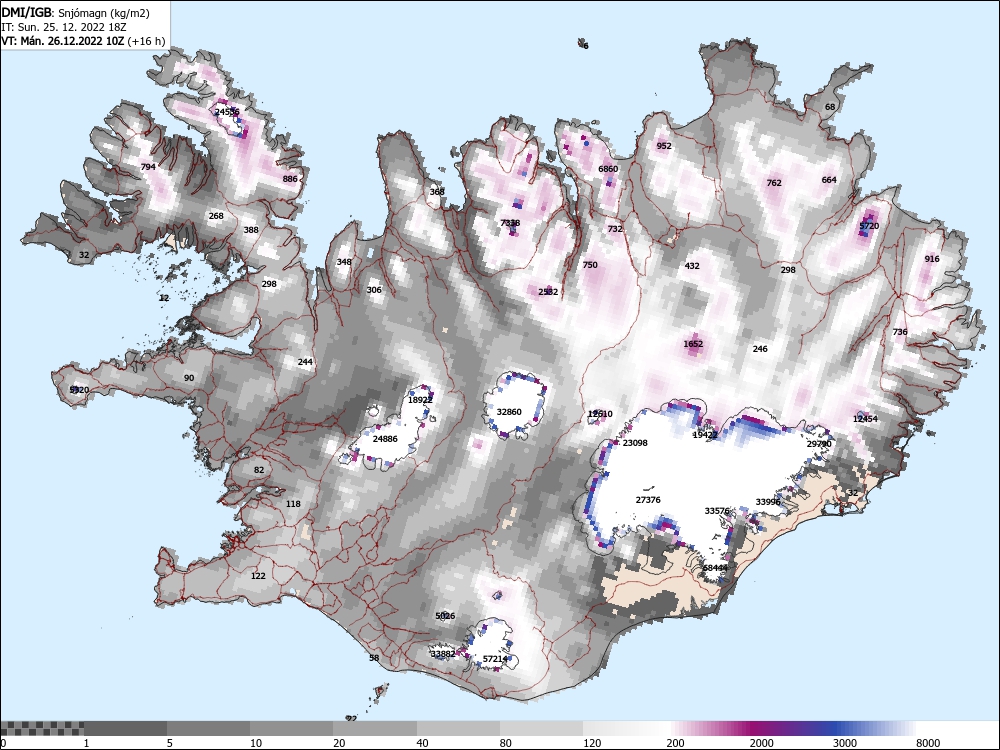This screenshot has height=750, width=1000.
Task: Click the 12454 value label
Action: [865, 419]
